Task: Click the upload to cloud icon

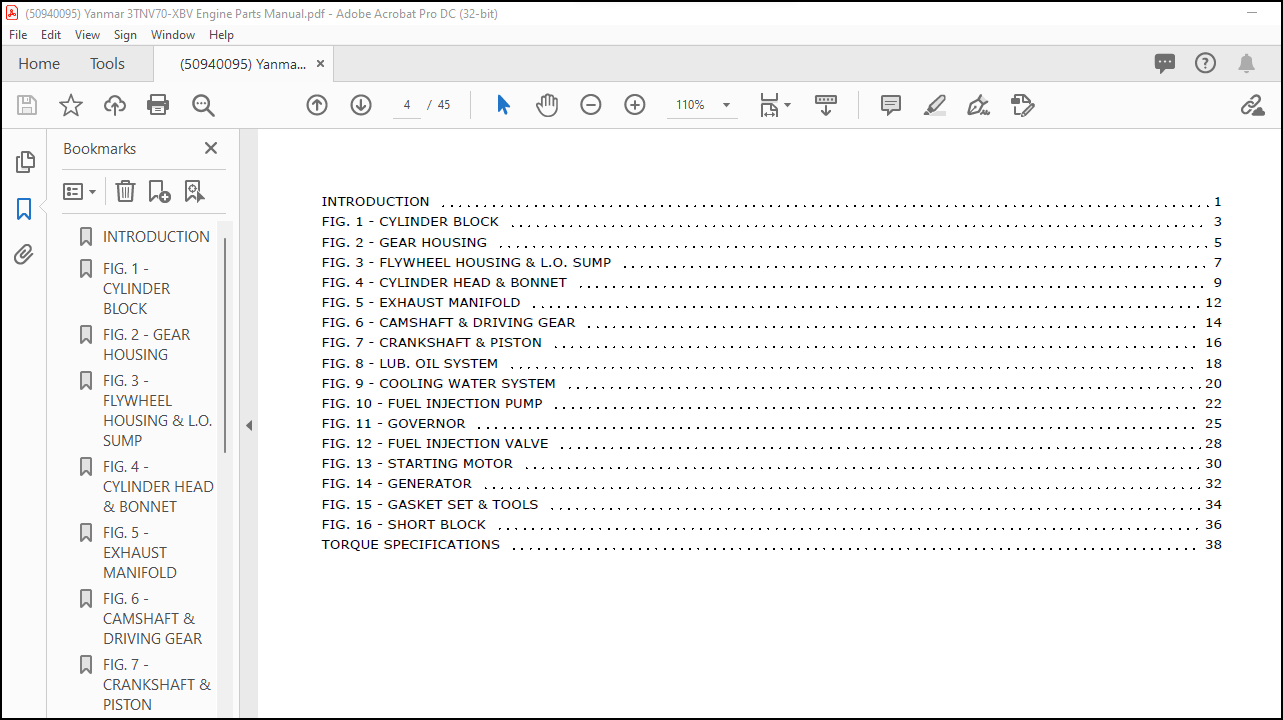Action: coord(115,105)
